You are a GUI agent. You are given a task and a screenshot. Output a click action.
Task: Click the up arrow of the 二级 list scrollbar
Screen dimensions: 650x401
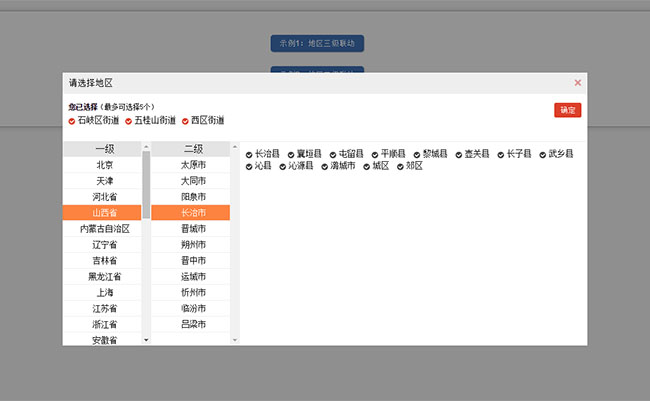235,148
